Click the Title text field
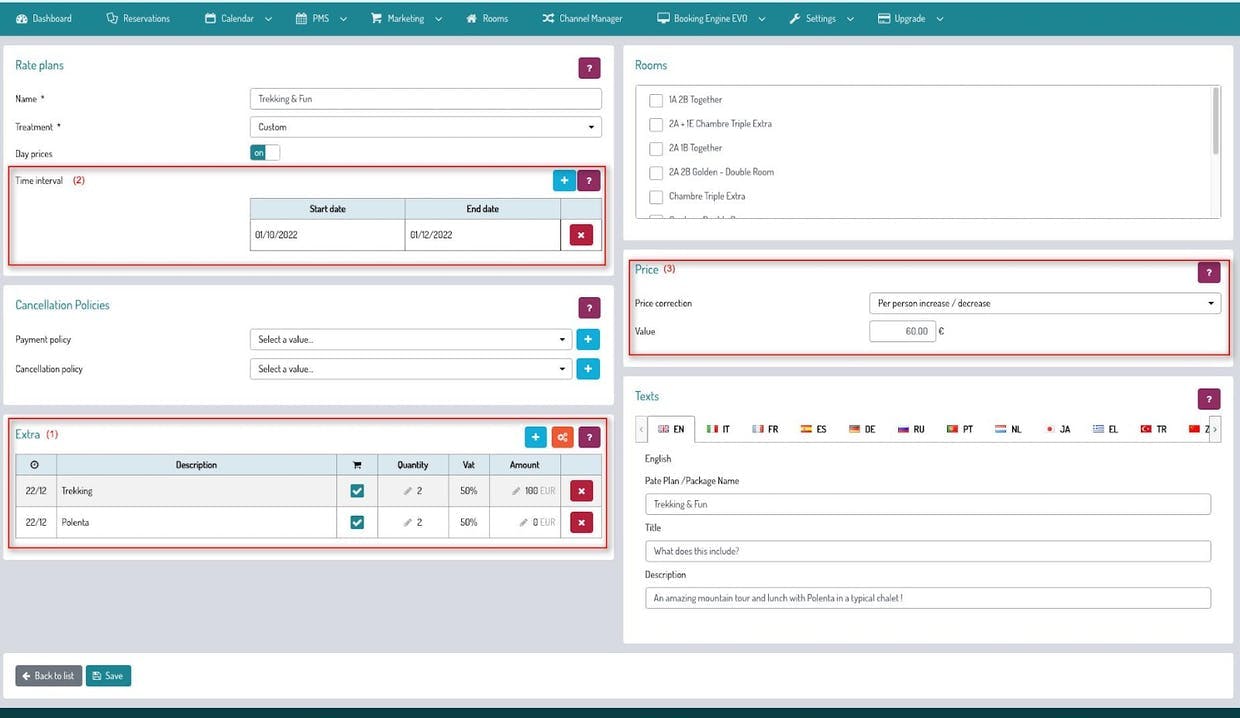 click(x=928, y=551)
